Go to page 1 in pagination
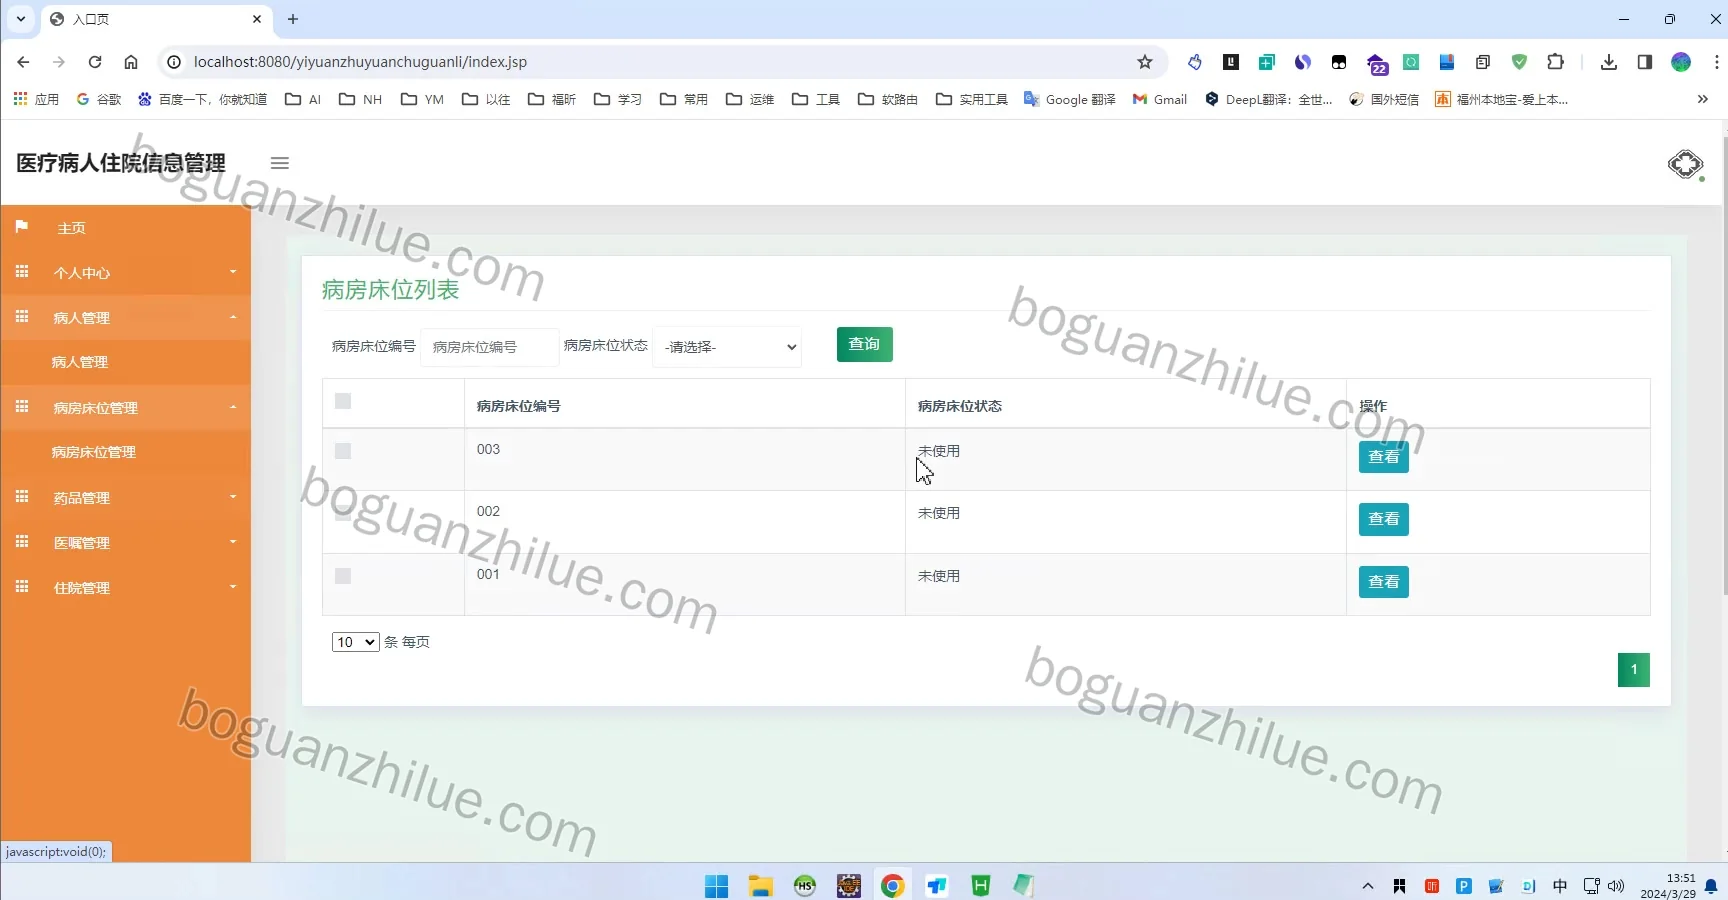 tap(1634, 670)
